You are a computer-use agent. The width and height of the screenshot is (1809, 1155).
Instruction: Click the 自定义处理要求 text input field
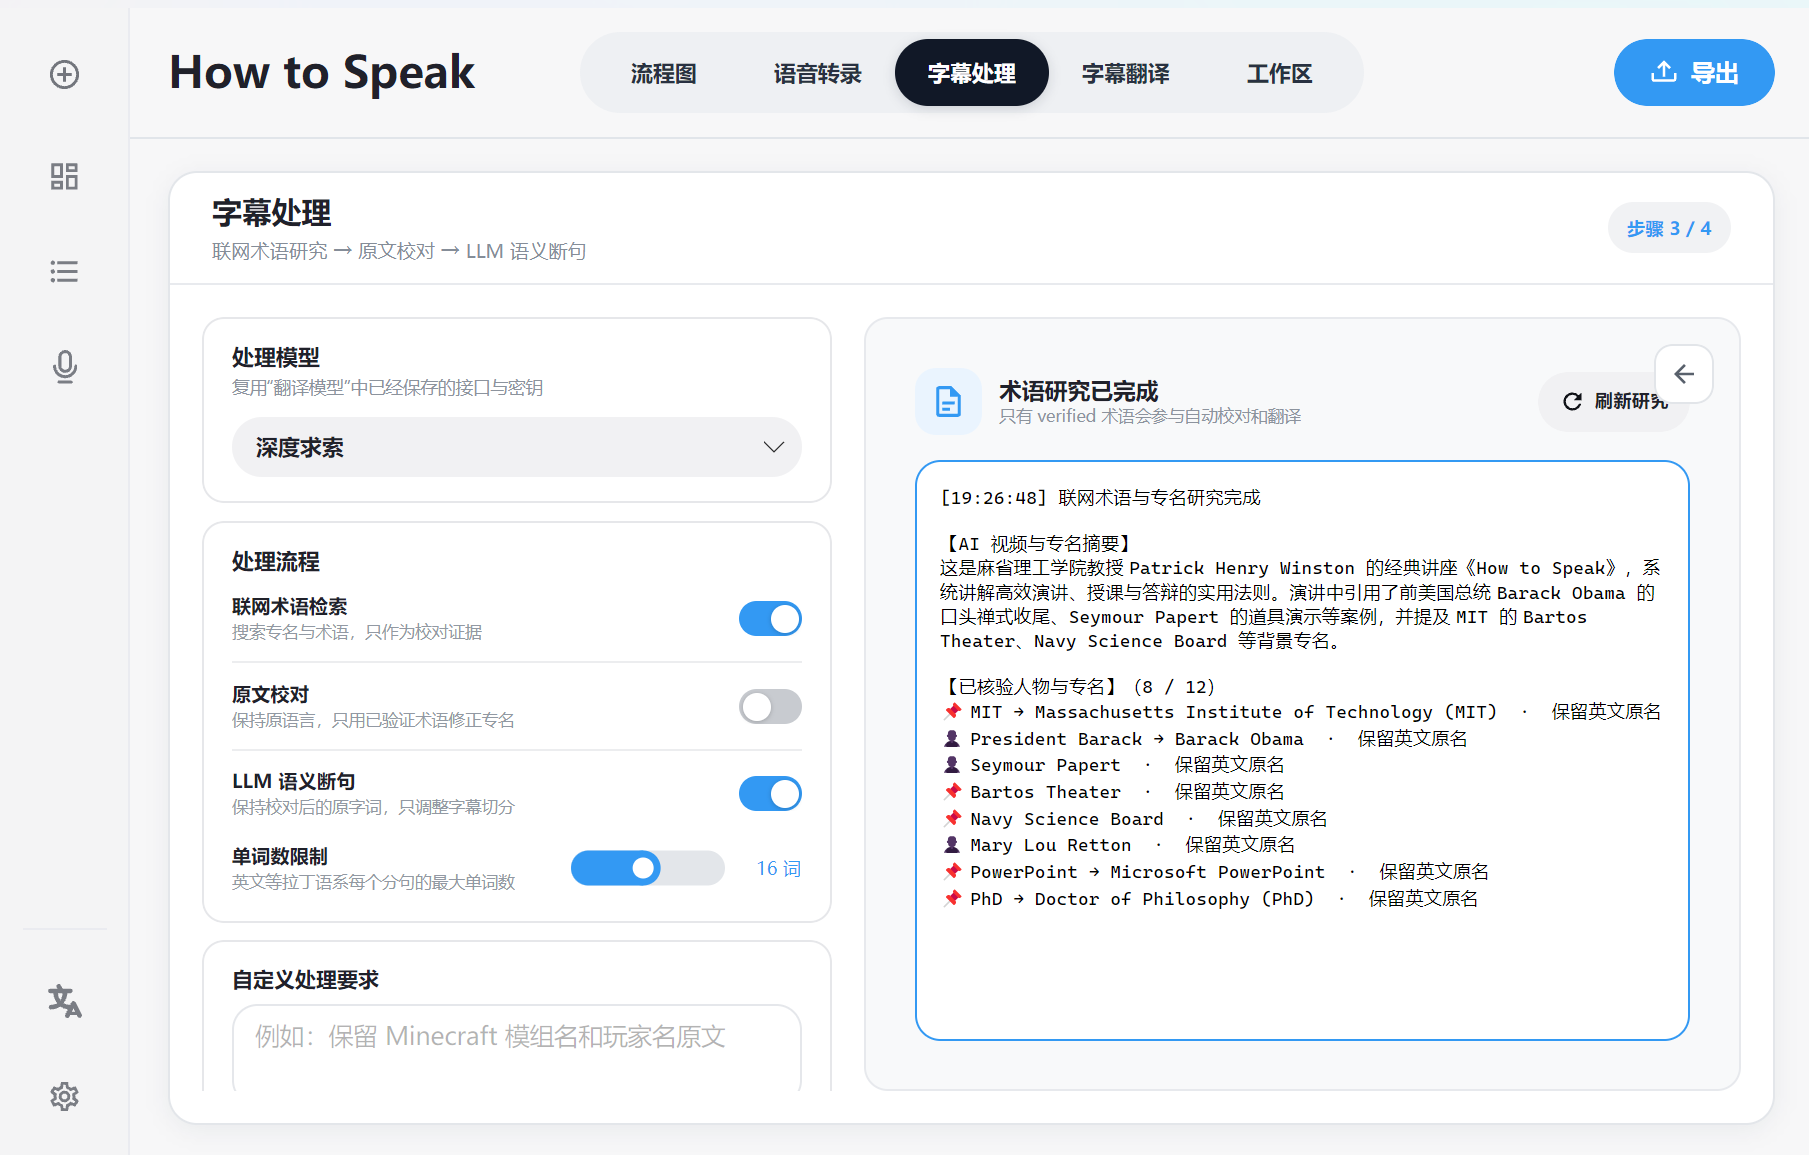[517, 1047]
